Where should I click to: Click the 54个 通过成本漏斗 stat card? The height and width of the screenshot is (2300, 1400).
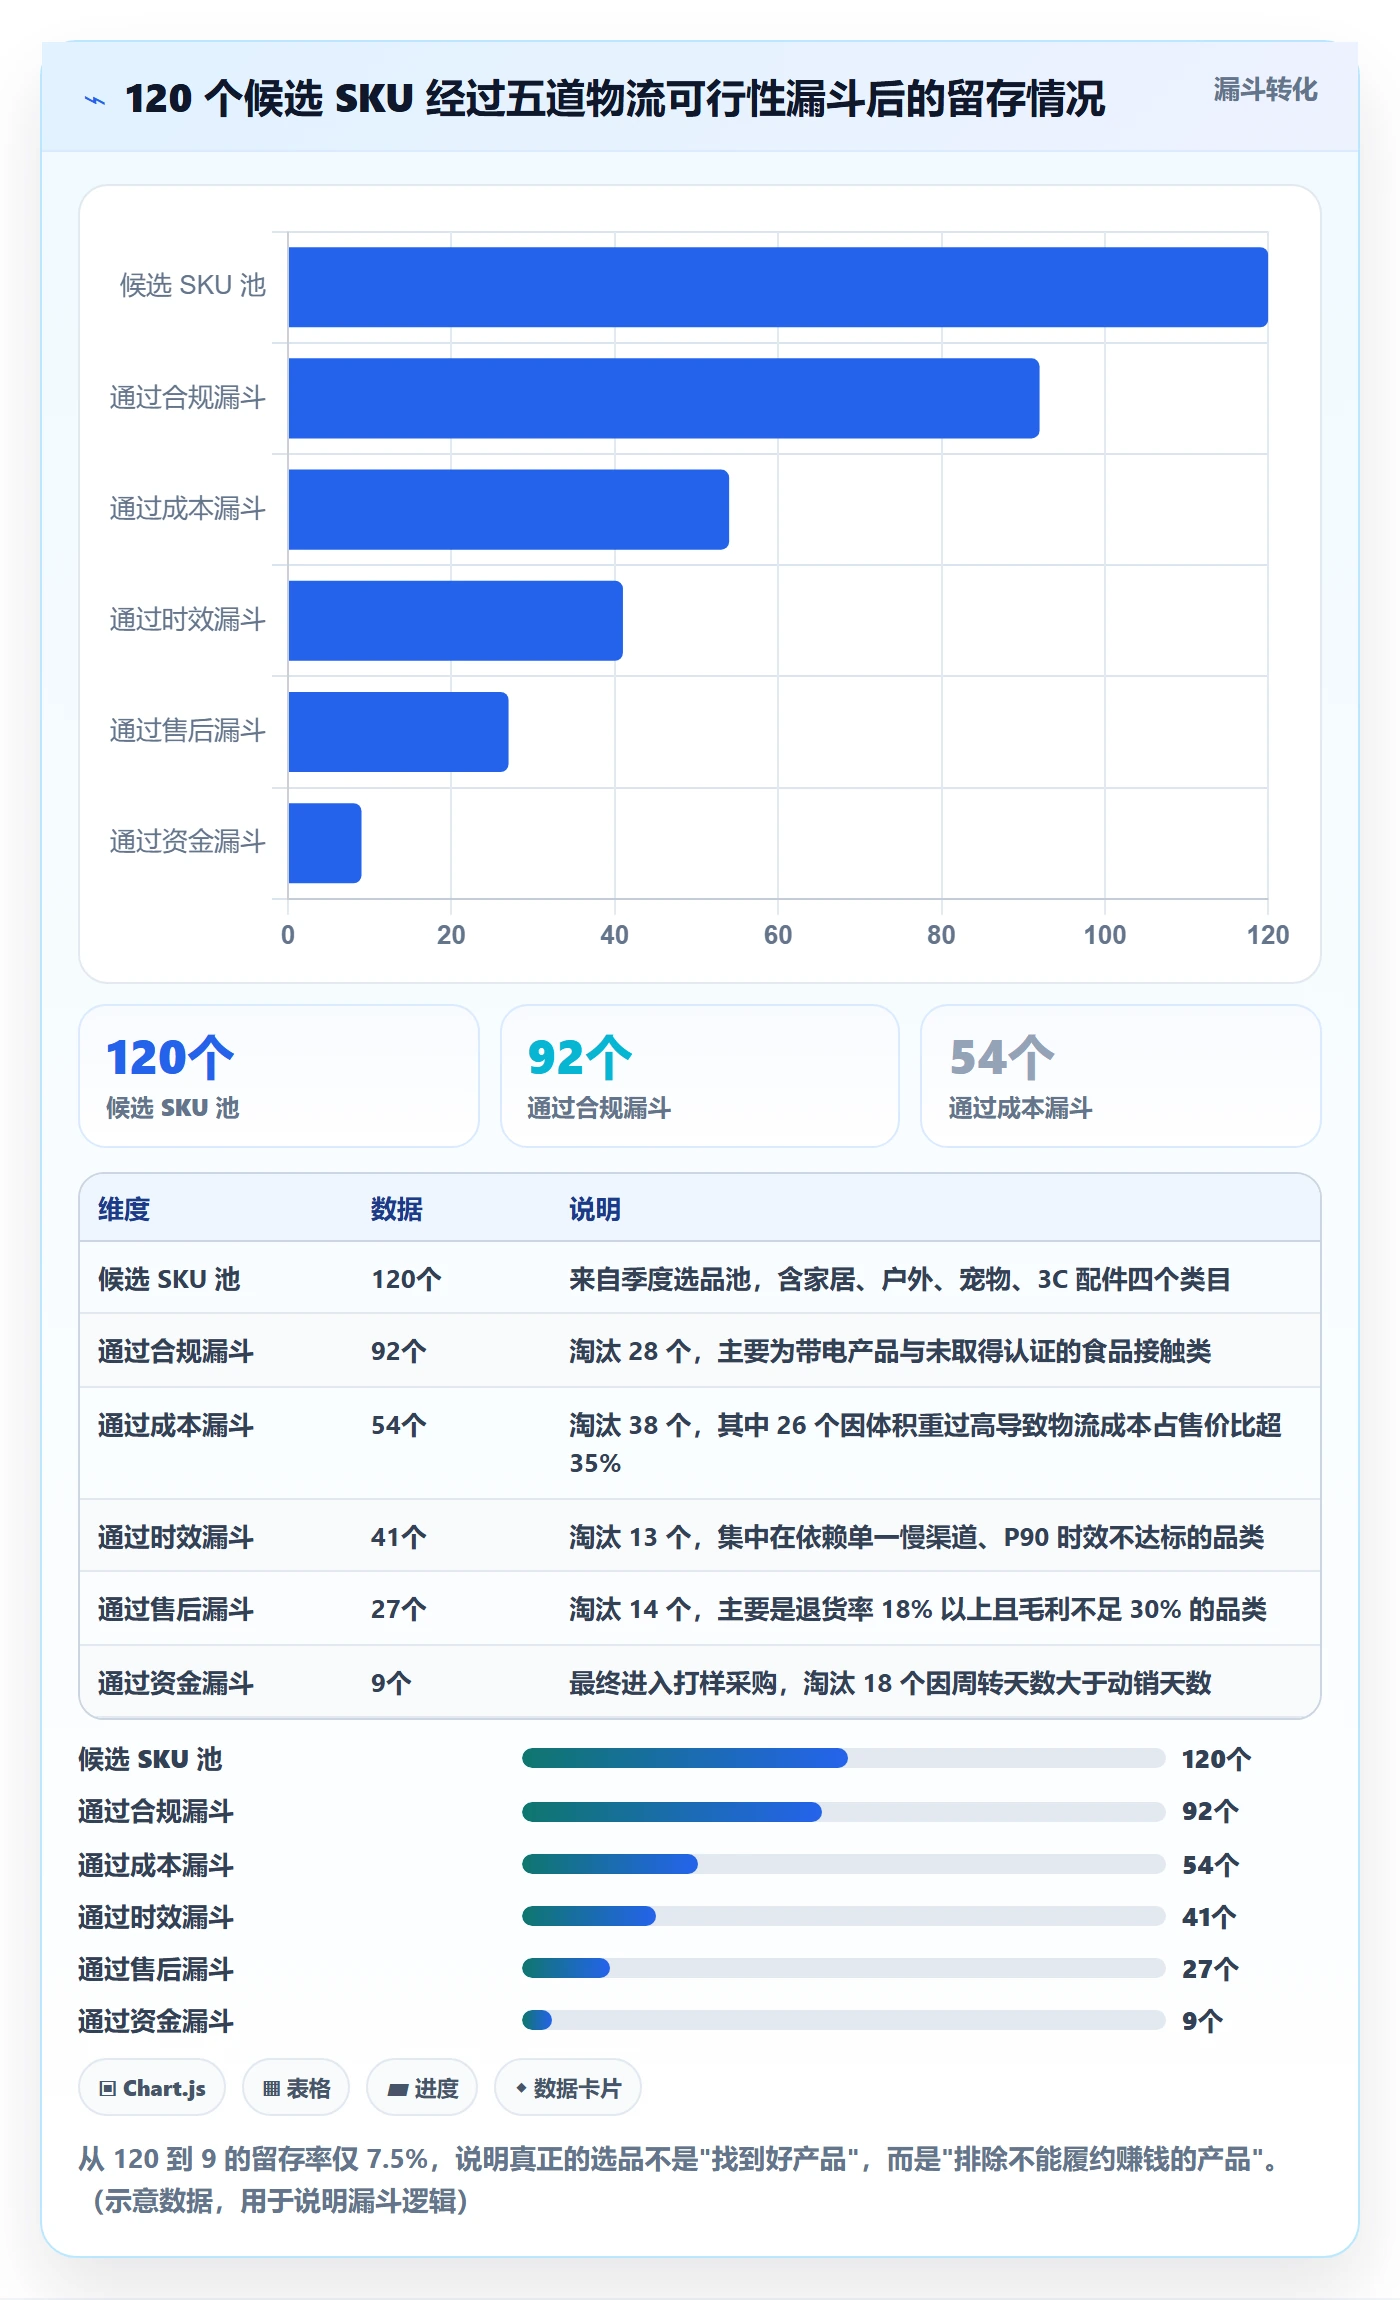1121,1076
